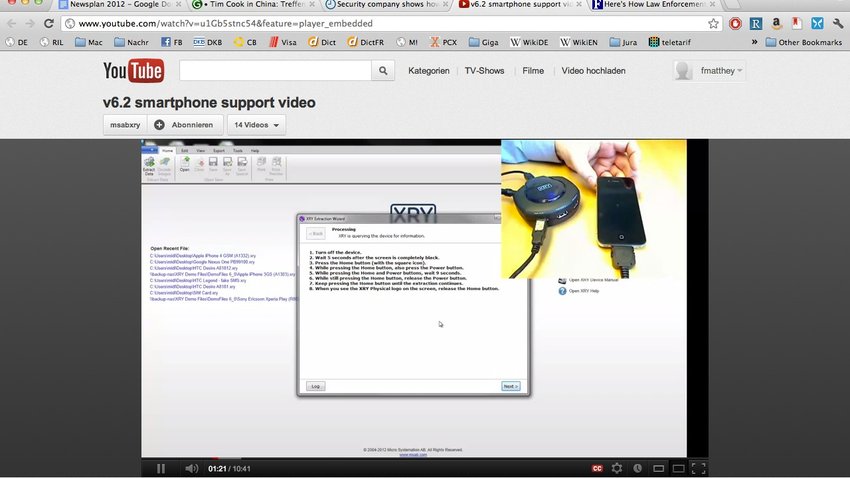Open the PCX bookmark
Screen dimensions: 850x478
pos(444,42)
